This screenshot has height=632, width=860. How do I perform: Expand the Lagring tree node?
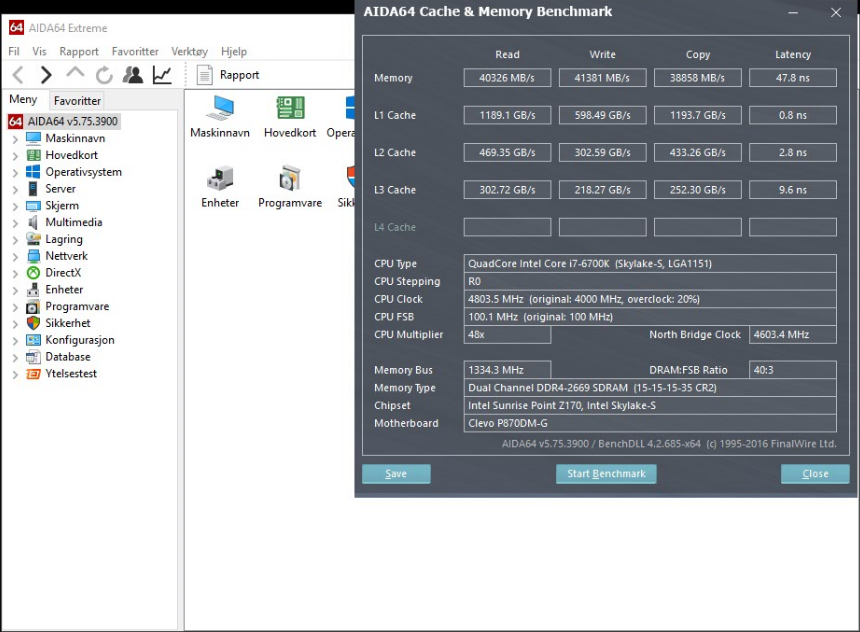point(15,240)
